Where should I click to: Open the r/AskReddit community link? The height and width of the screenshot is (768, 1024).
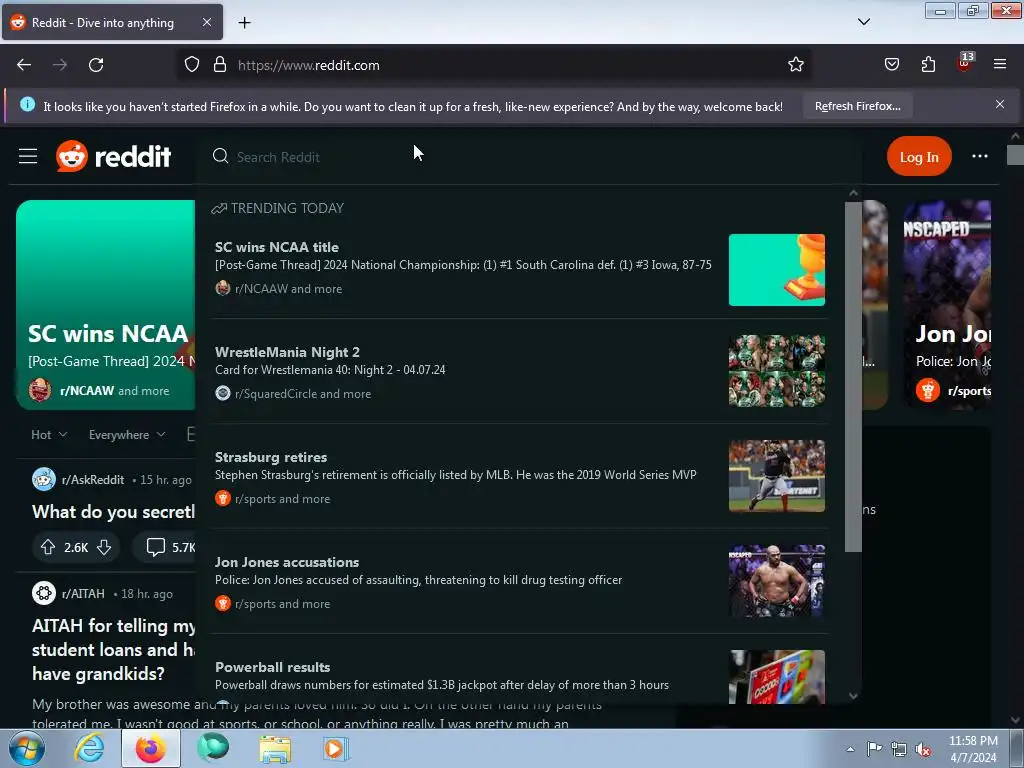tap(93, 480)
